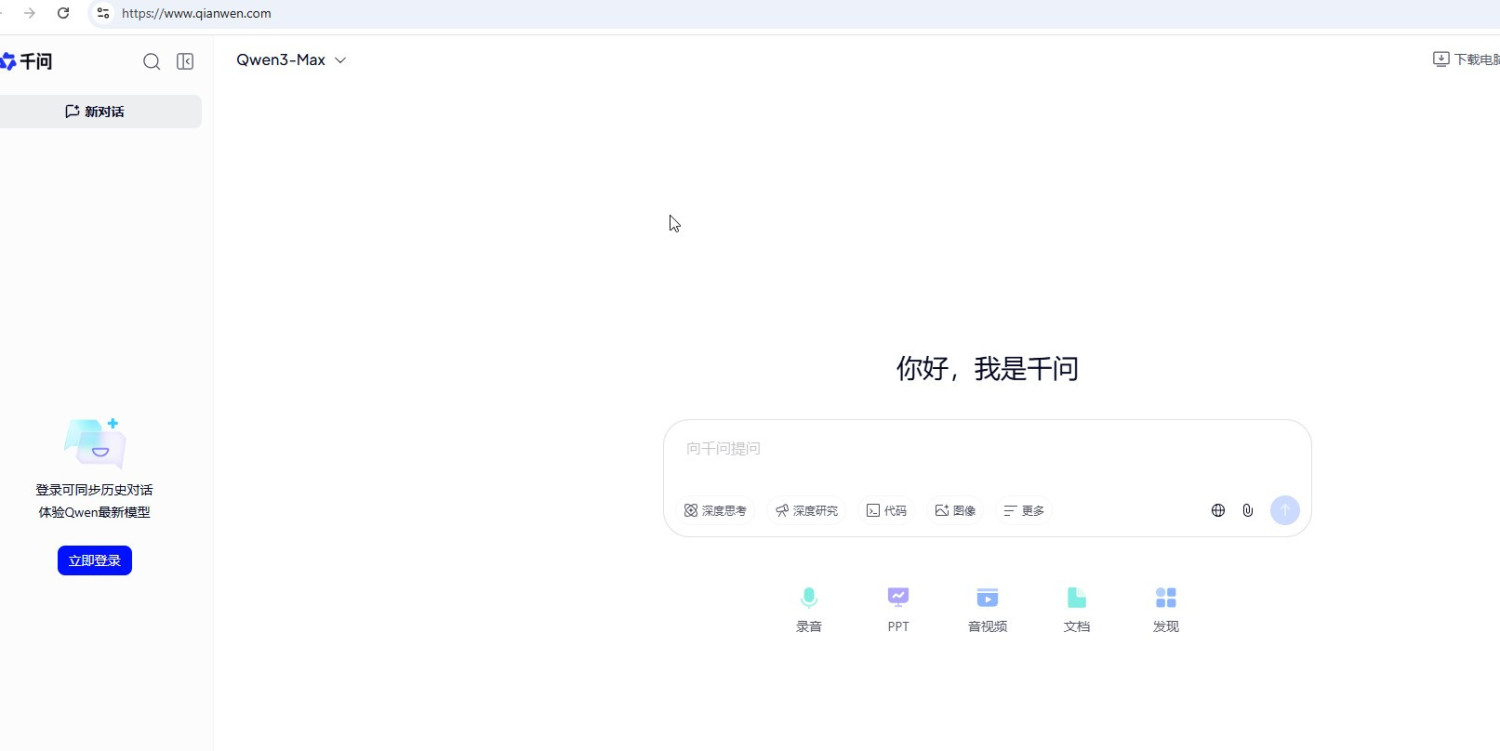Toggle 深度思考 deep thinking mode
This screenshot has height=751, width=1500.
tap(715, 511)
